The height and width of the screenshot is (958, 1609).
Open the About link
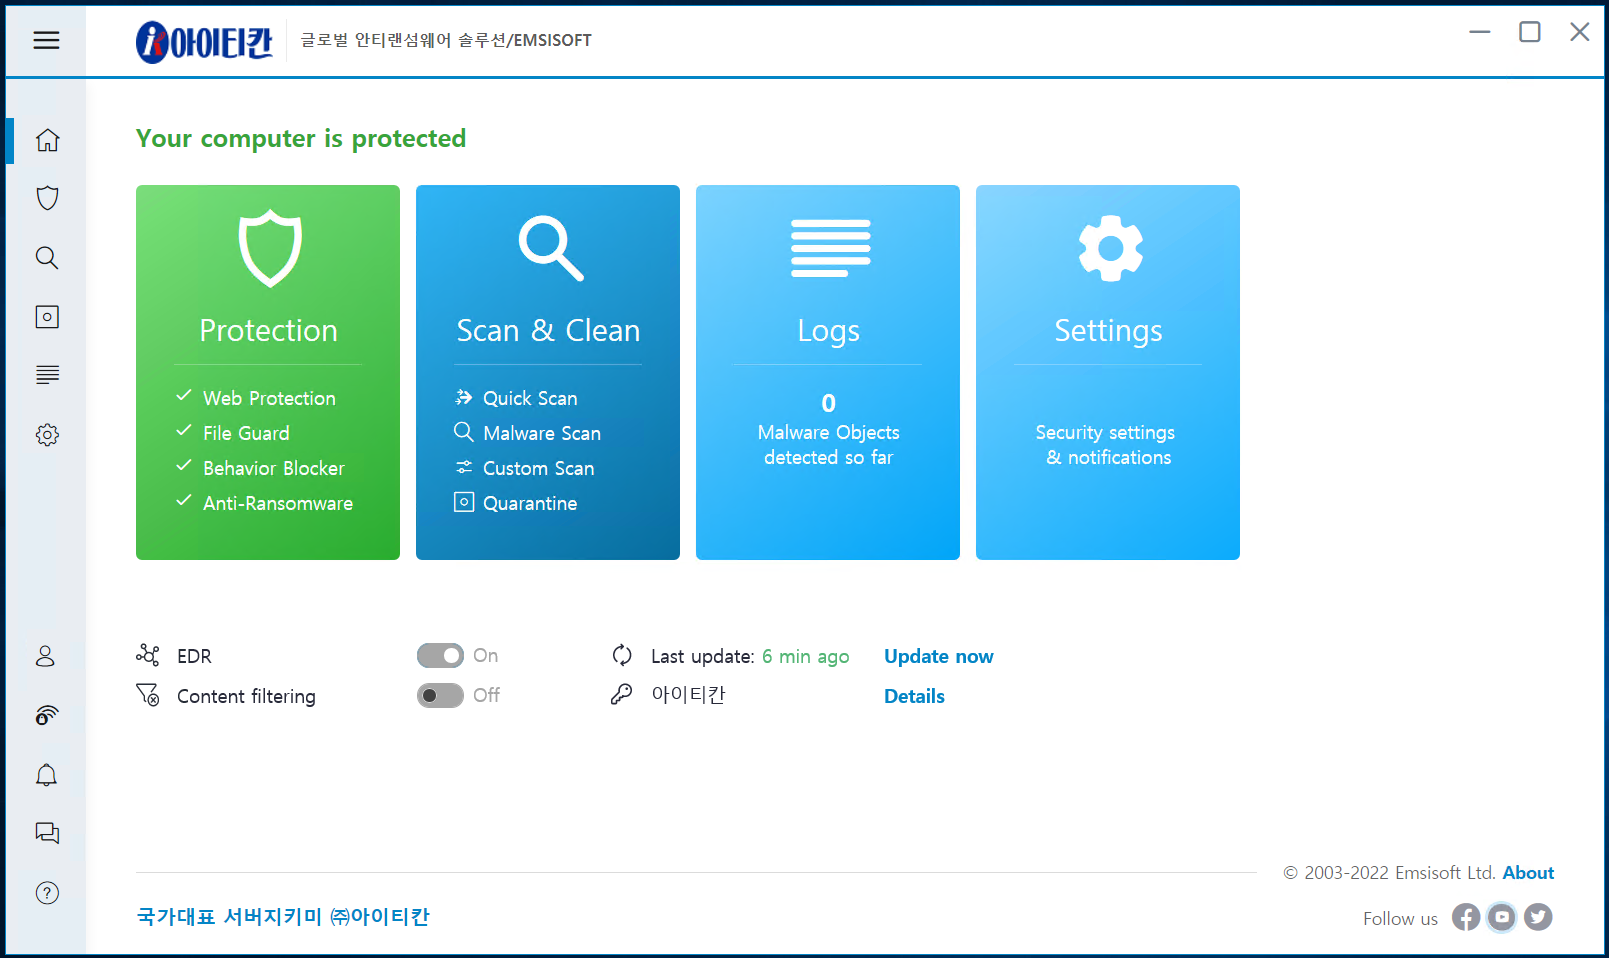1528,873
